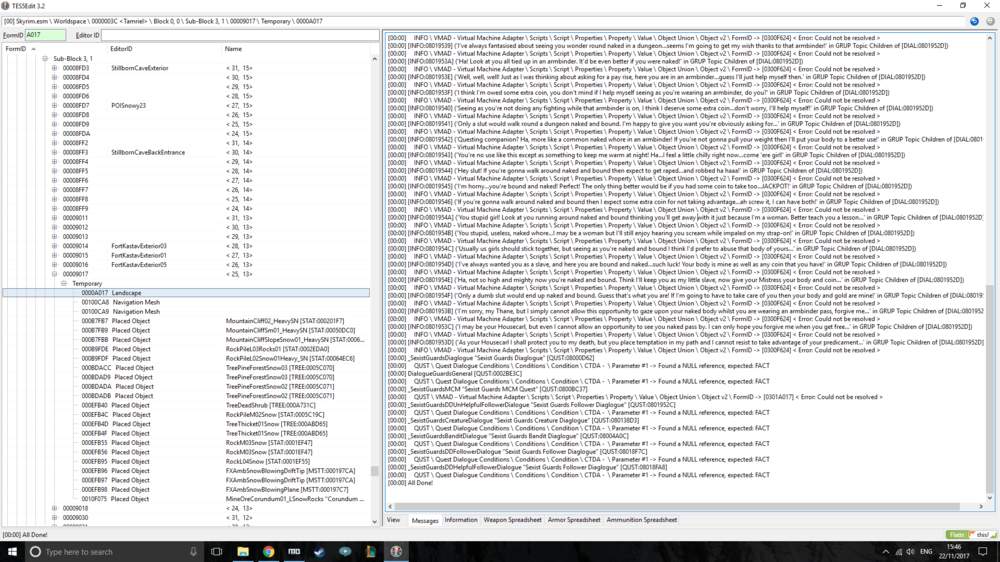
Task: Launch Google Chrome from taskbar
Action: point(268,551)
